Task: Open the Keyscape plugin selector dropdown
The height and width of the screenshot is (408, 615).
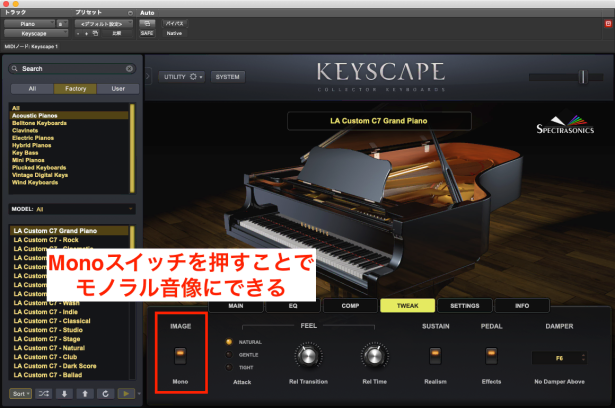Action: tap(36, 33)
